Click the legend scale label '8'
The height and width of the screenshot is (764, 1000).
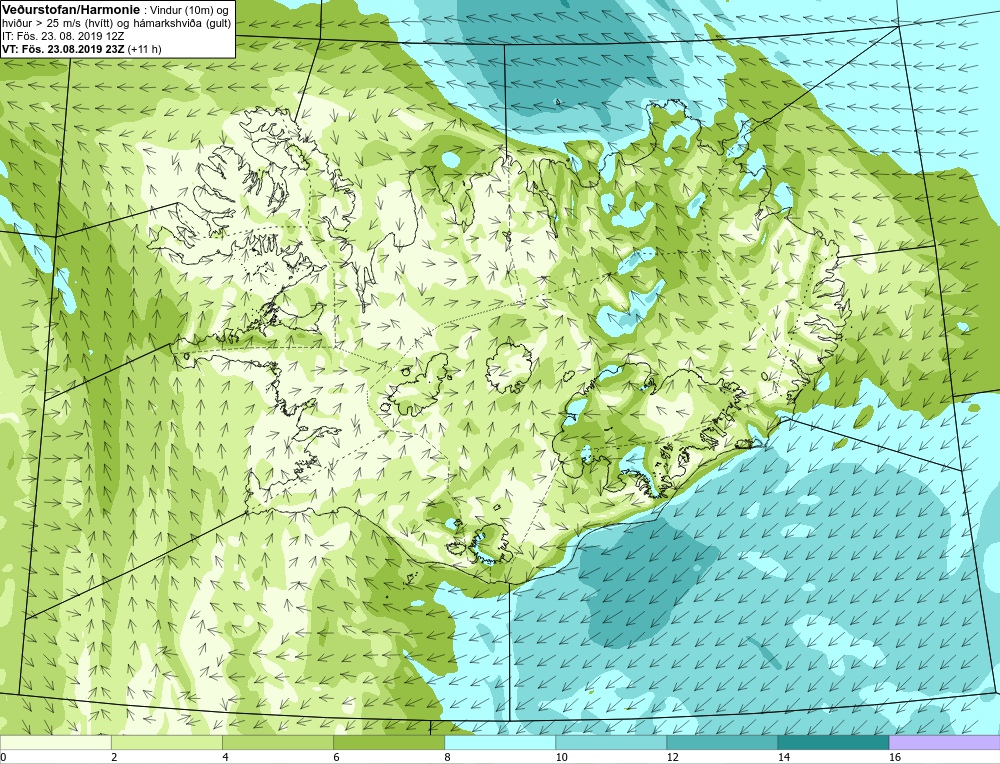point(448,757)
